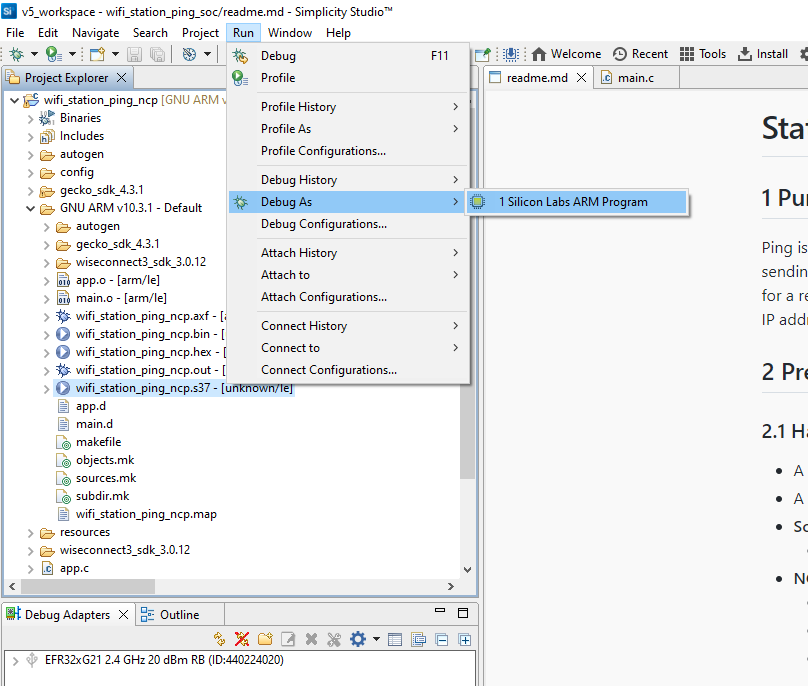
Task: Maximize the Debug Adapters panel
Action: point(463,613)
